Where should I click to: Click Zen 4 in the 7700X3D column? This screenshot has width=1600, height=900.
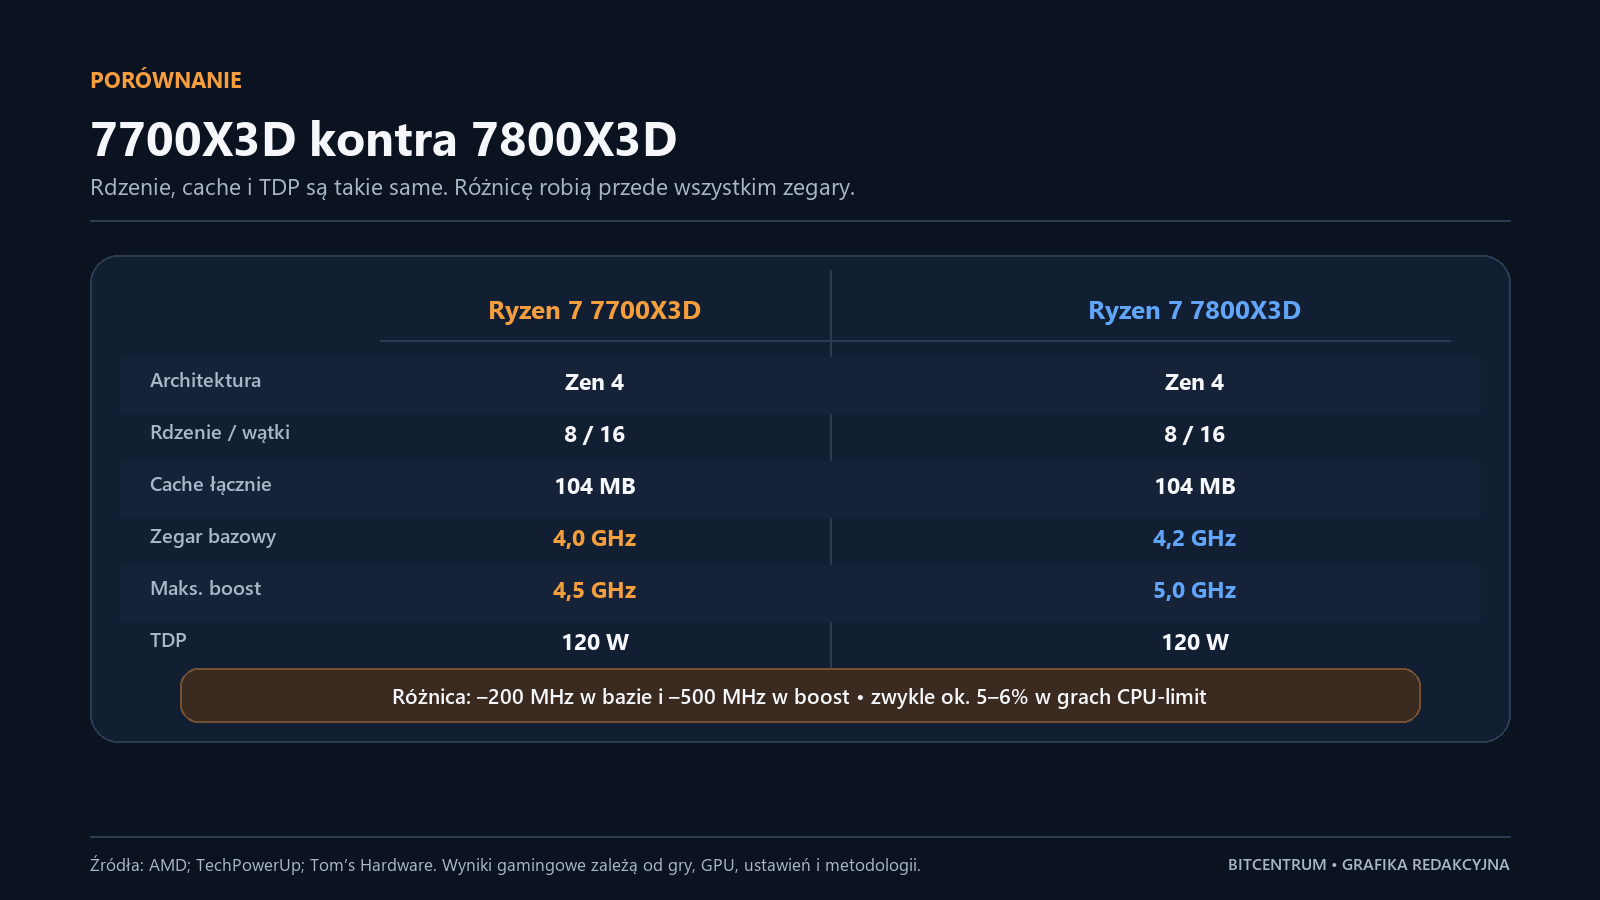point(594,382)
